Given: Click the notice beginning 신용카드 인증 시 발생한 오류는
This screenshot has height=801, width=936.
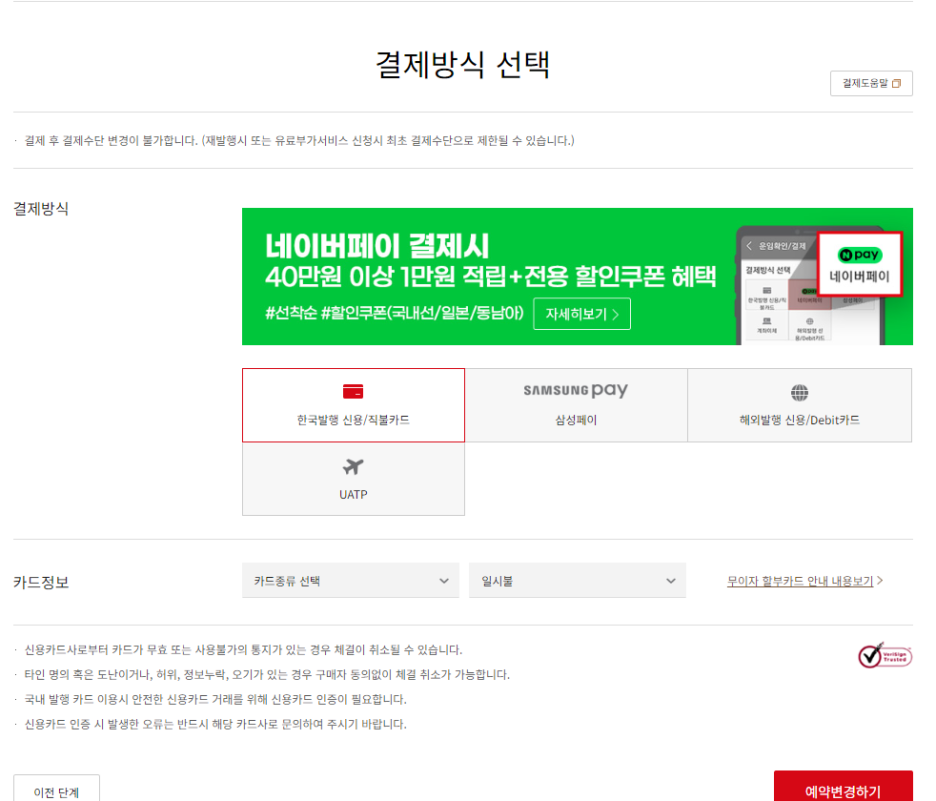Looking at the screenshot, I should [215, 724].
